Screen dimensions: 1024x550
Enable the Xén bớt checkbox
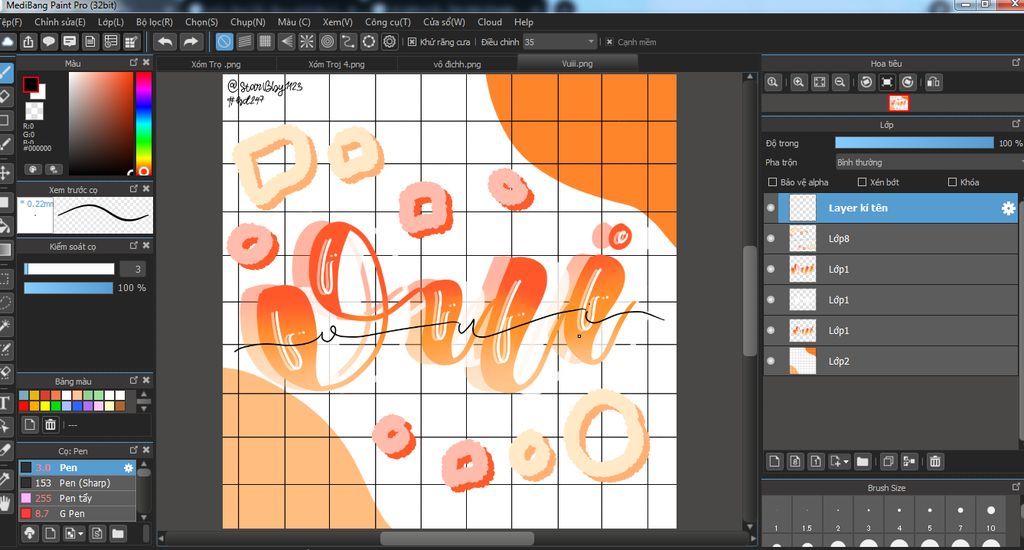pos(862,182)
